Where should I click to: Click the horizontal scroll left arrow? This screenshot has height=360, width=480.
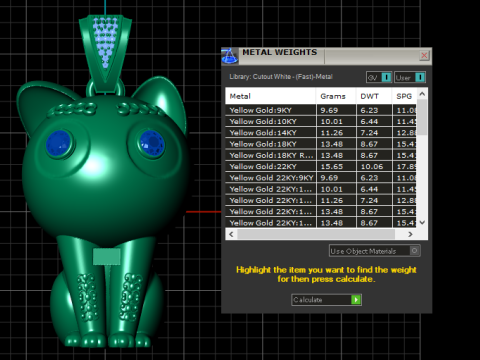231,234
